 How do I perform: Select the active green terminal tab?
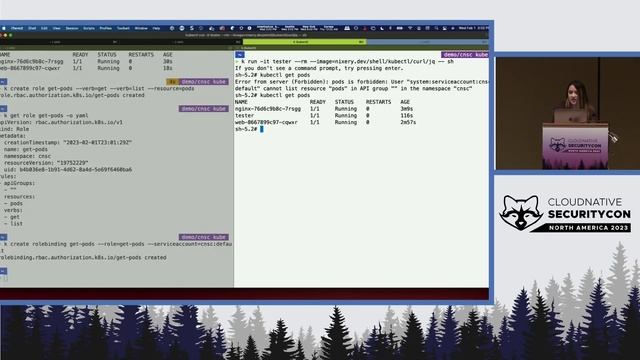click(304, 42)
